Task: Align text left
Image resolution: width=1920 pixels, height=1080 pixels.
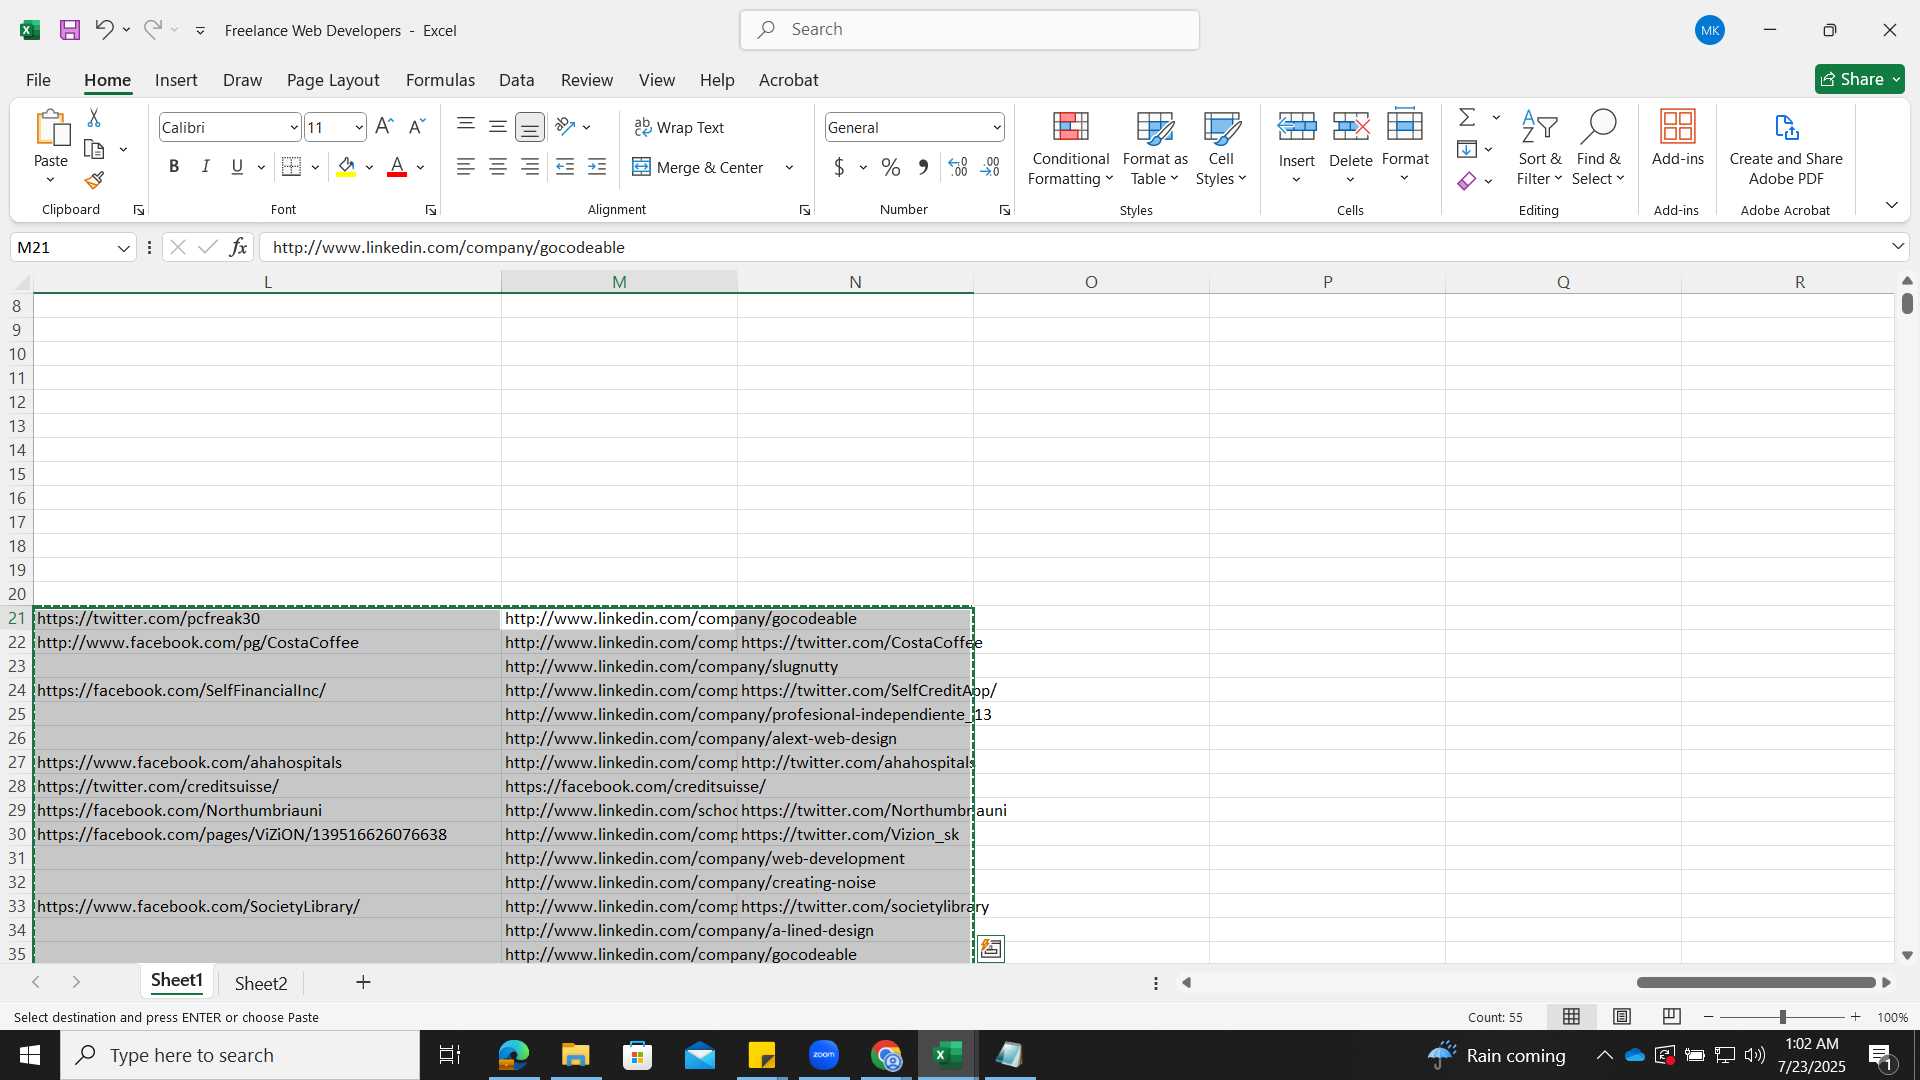Action: point(466,167)
